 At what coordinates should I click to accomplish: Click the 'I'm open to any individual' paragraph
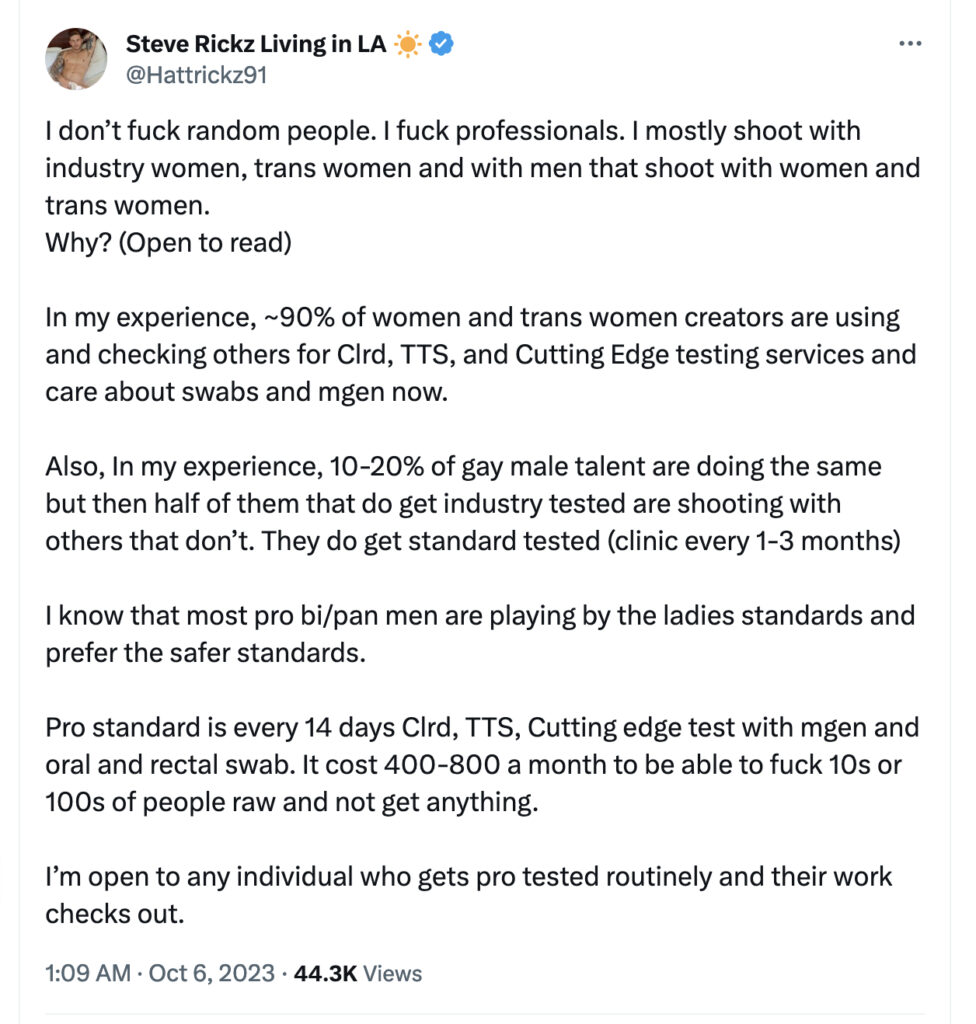pos(468,895)
